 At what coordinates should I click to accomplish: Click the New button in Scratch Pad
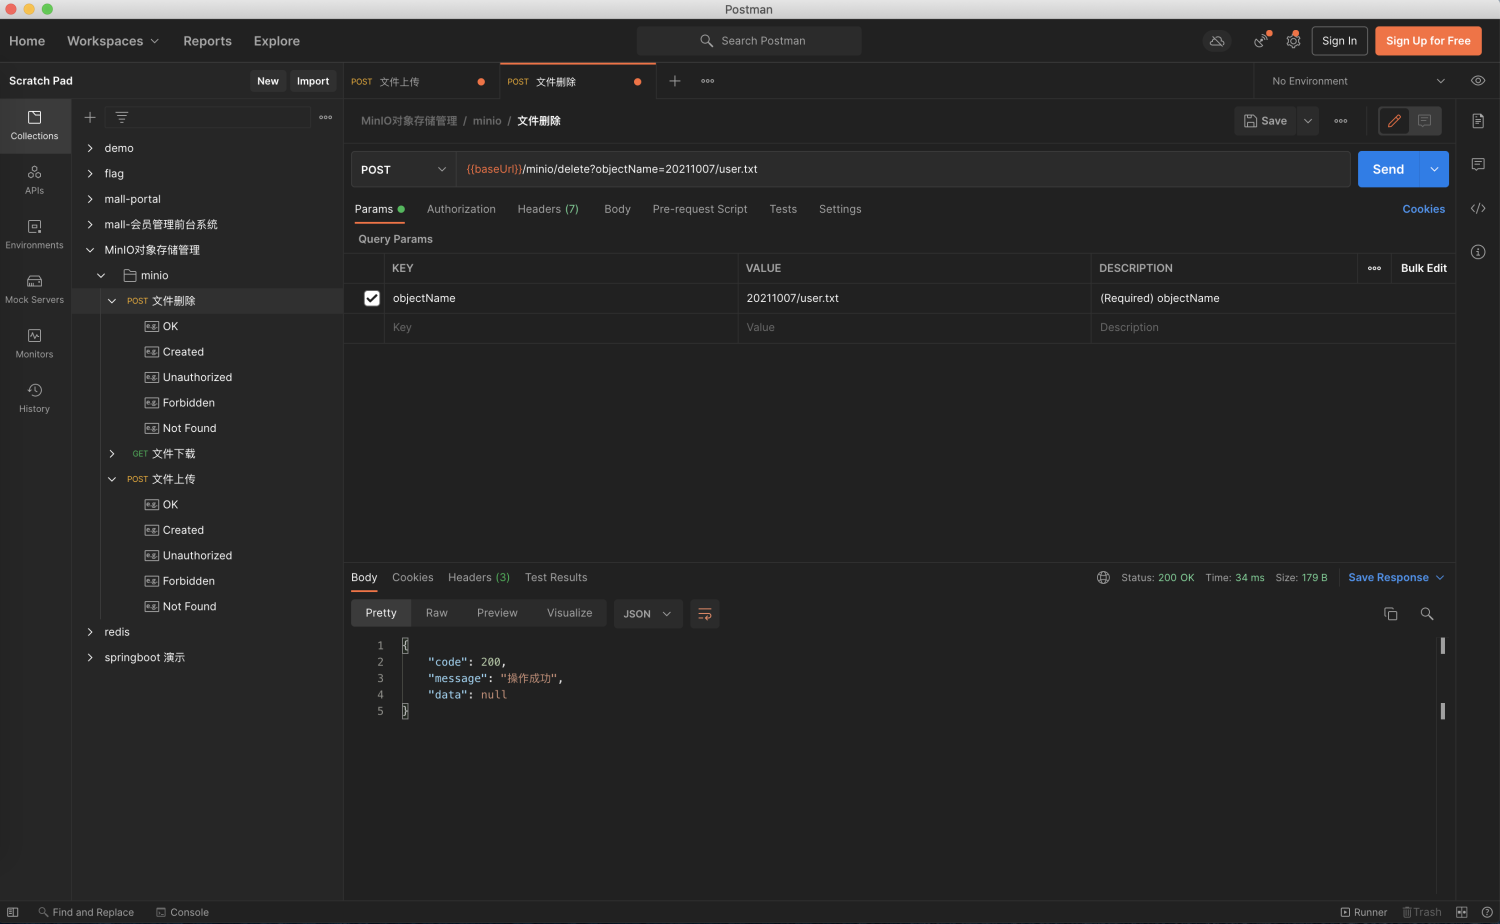pyautogui.click(x=268, y=81)
